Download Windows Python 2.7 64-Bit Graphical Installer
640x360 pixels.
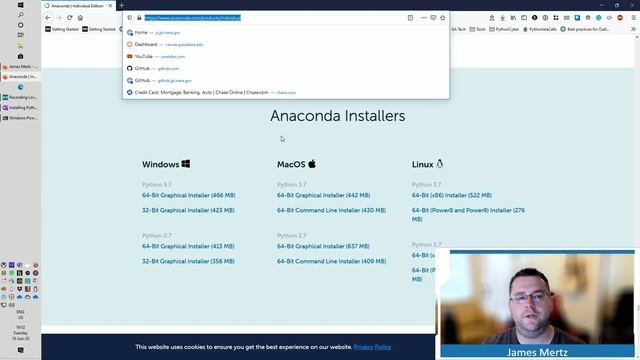pyautogui.click(x=188, y=246)
